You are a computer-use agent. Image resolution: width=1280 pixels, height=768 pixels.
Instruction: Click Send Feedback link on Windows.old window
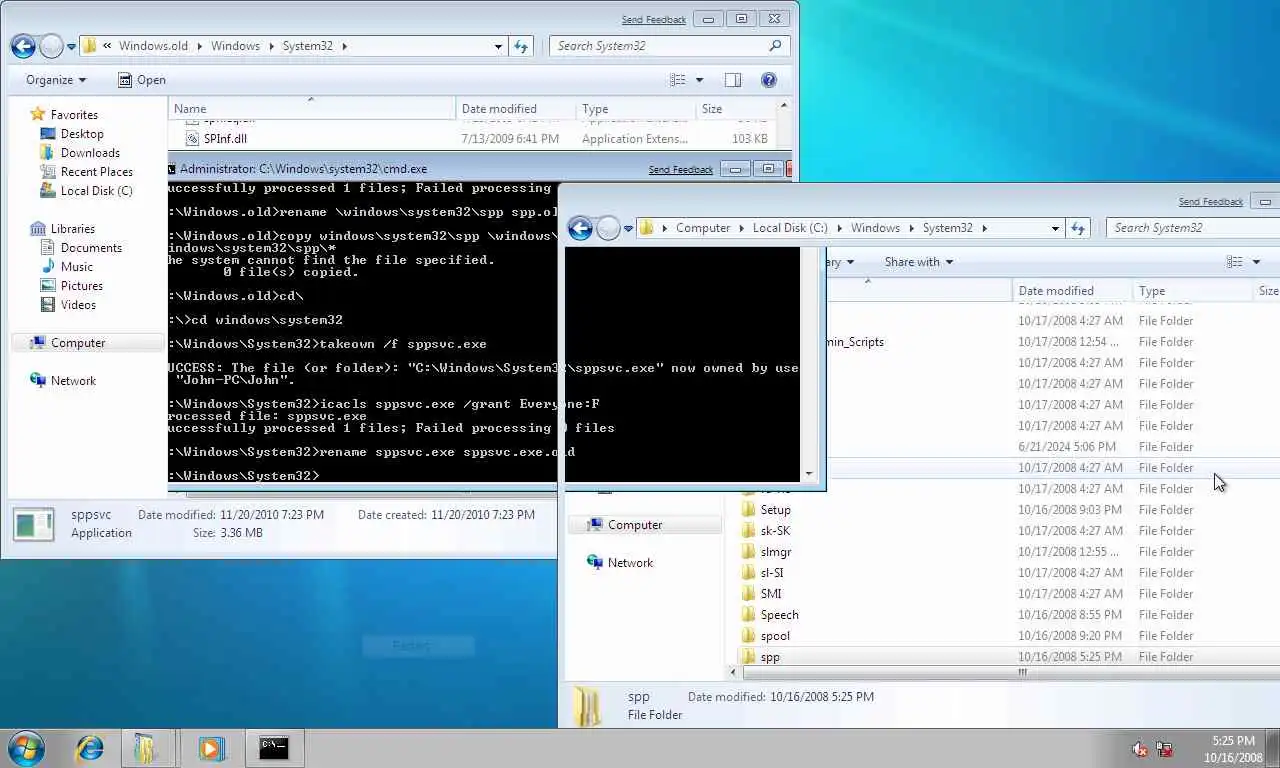click(654, 20)
